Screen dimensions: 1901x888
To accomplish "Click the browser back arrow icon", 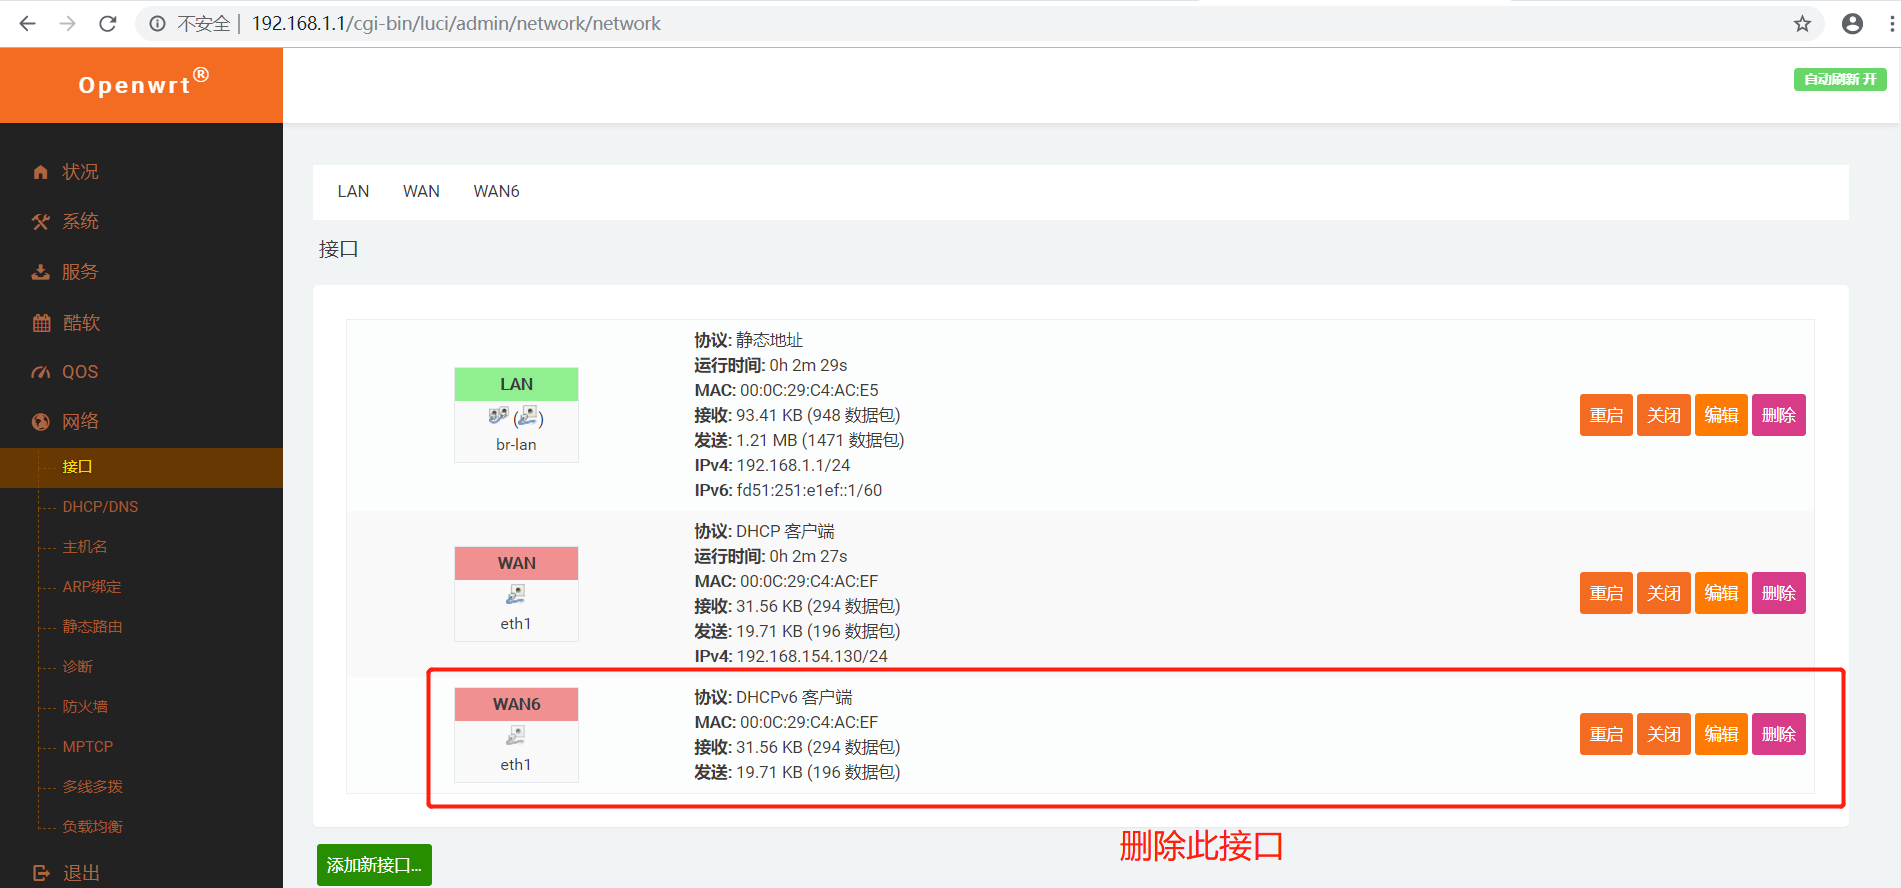I will 27,23.
